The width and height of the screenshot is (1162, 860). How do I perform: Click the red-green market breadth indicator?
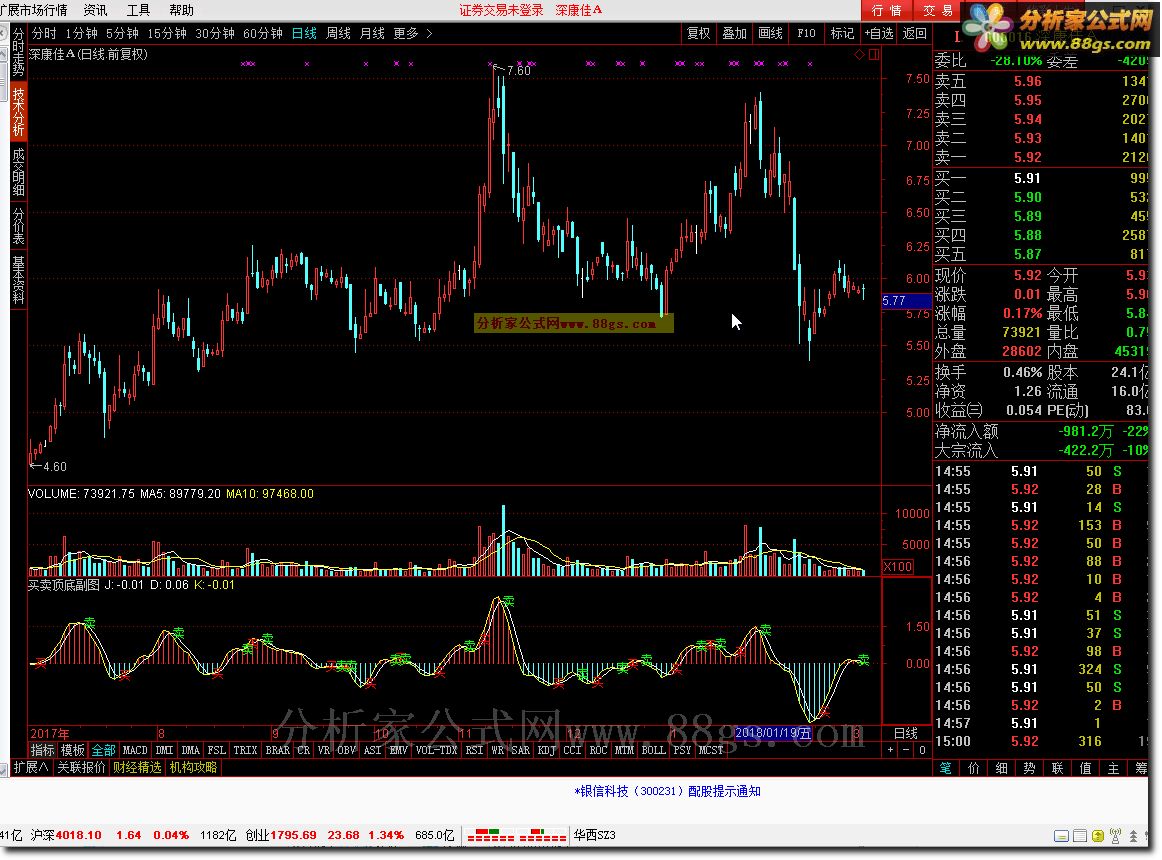(517, 836)
